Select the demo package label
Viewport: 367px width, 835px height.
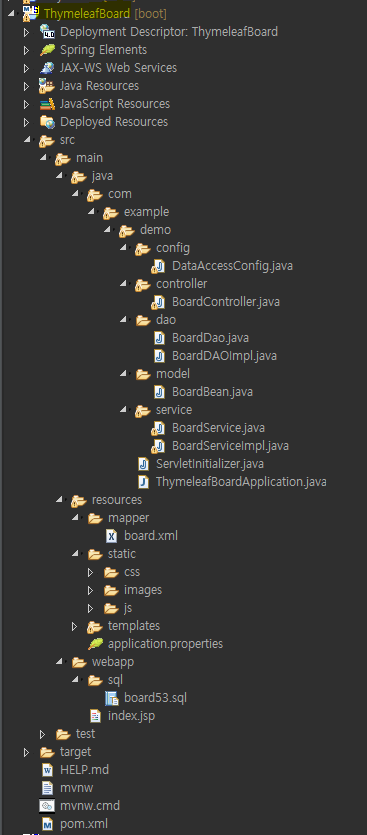[156, 230]
